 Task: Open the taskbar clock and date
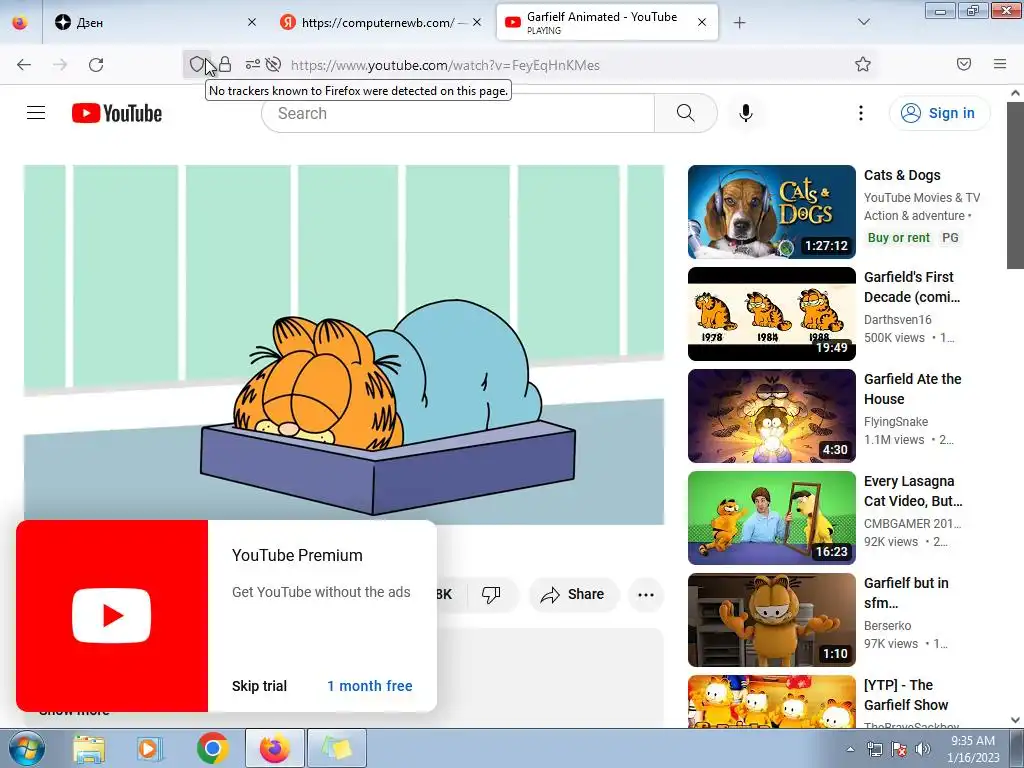click(973, 749)
